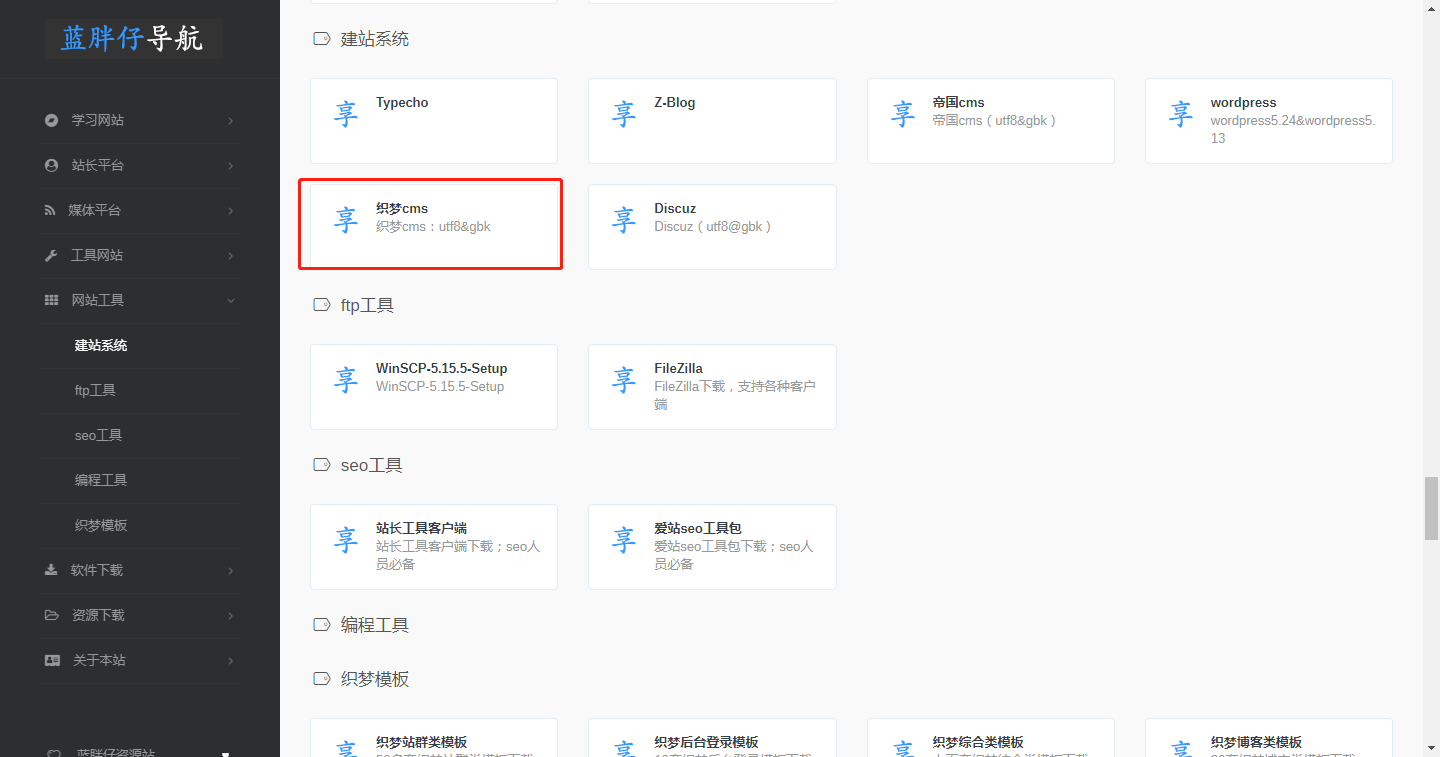Click the 享 icon on the 织梦cms card

click(346, 220)
